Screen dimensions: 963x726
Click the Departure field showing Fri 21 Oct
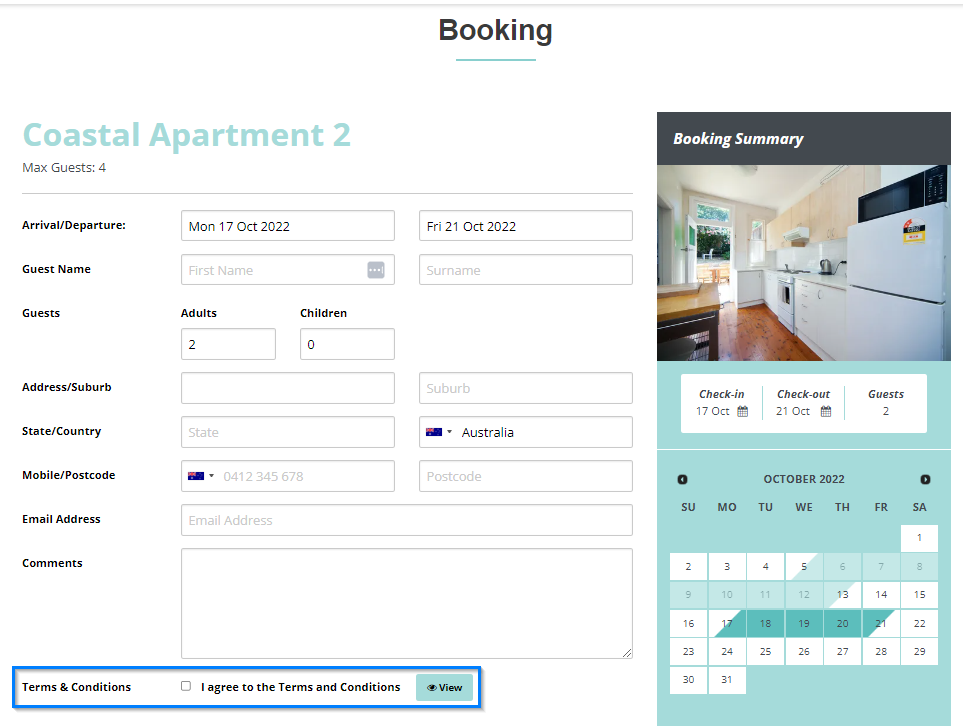click(x=525, y=225)
